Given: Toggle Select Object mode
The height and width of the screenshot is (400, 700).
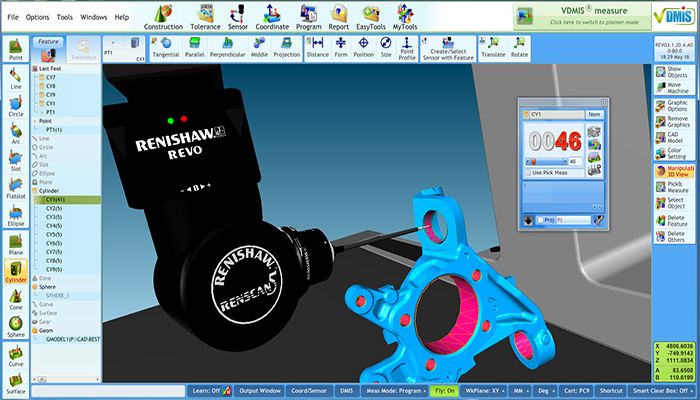Looking at the screenshot, I should click(674, 203).
